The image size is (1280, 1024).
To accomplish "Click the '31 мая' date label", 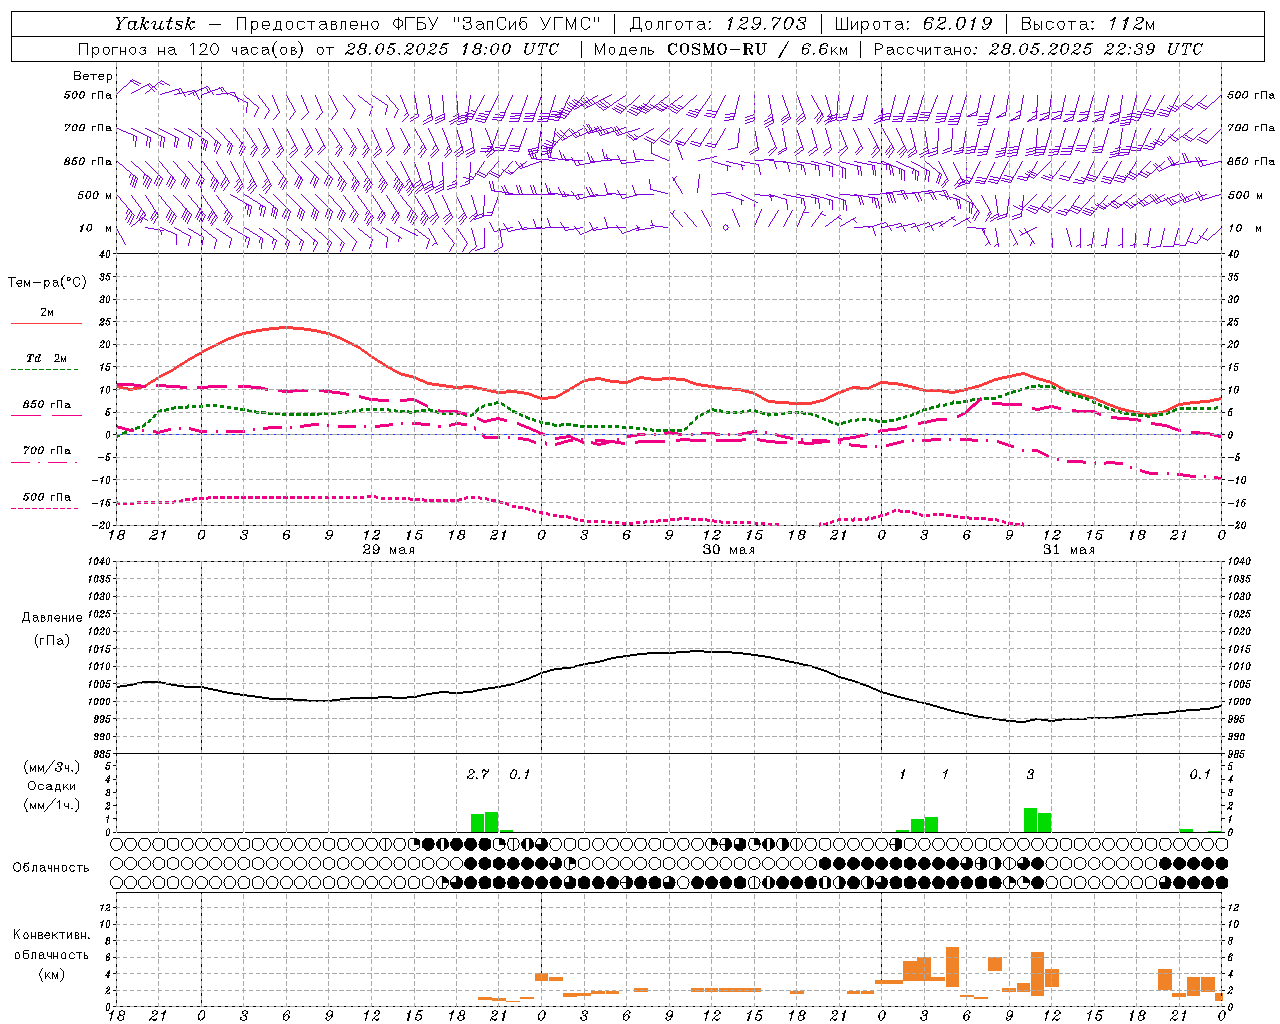I will 1069,550.
